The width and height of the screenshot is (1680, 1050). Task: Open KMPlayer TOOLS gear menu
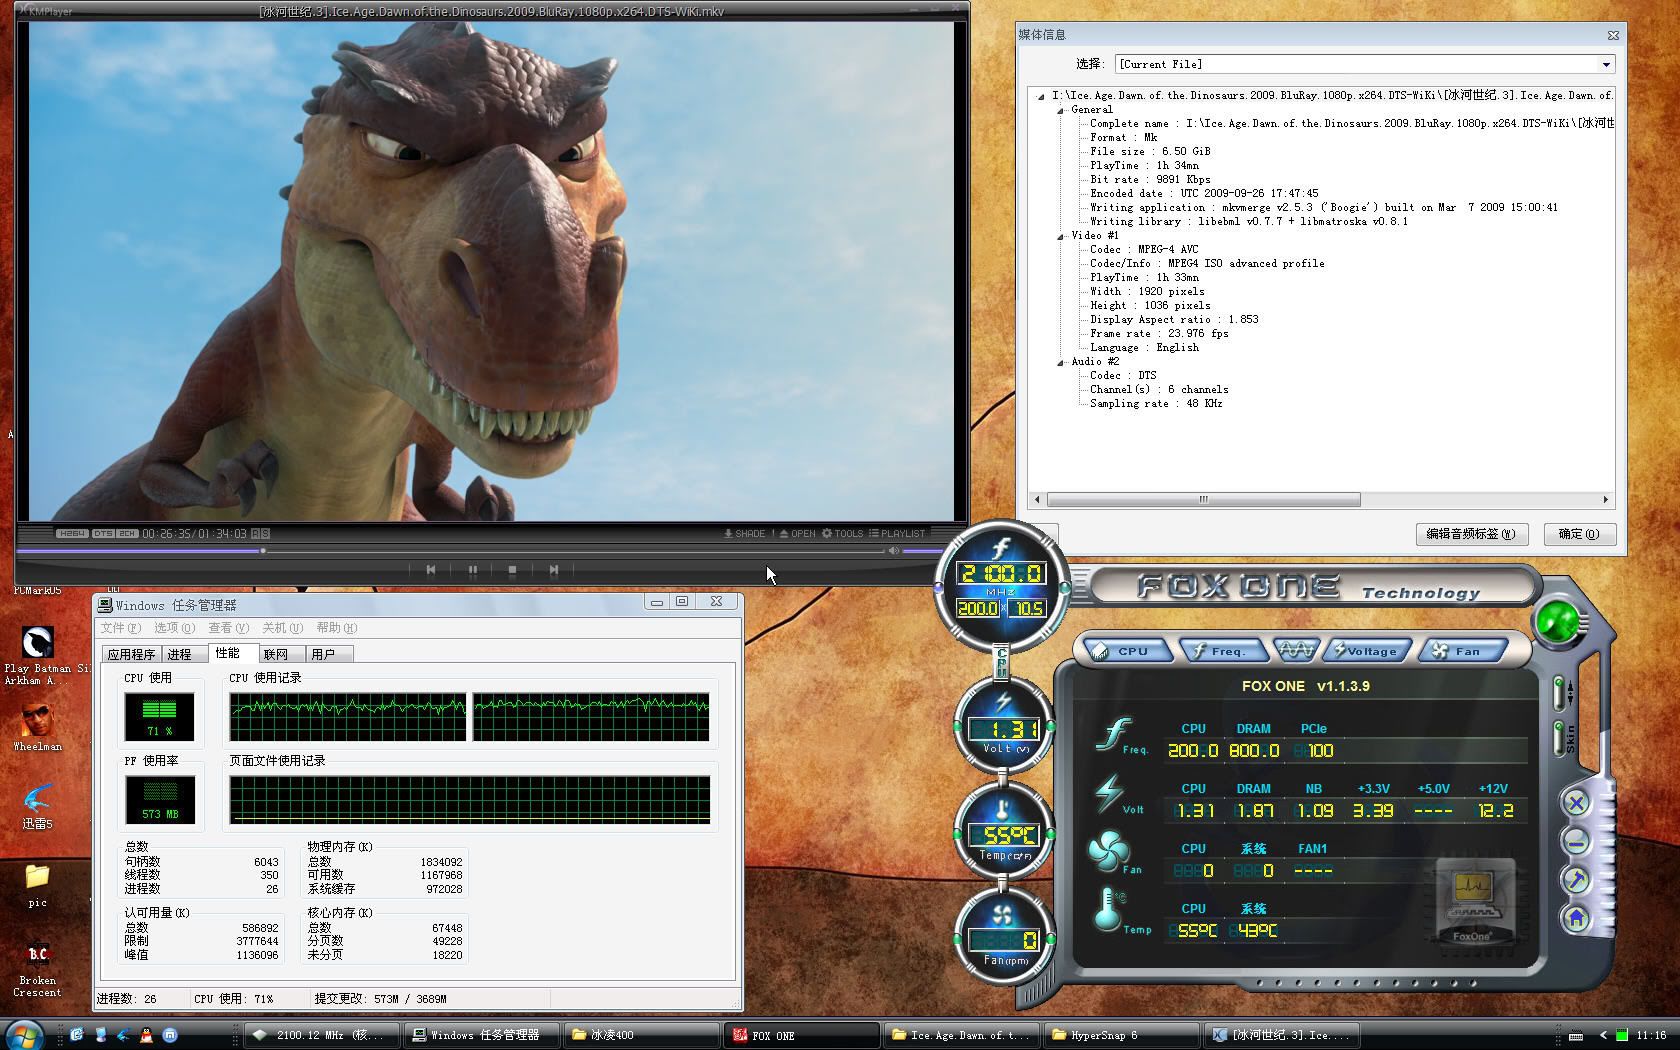[842, 534]
